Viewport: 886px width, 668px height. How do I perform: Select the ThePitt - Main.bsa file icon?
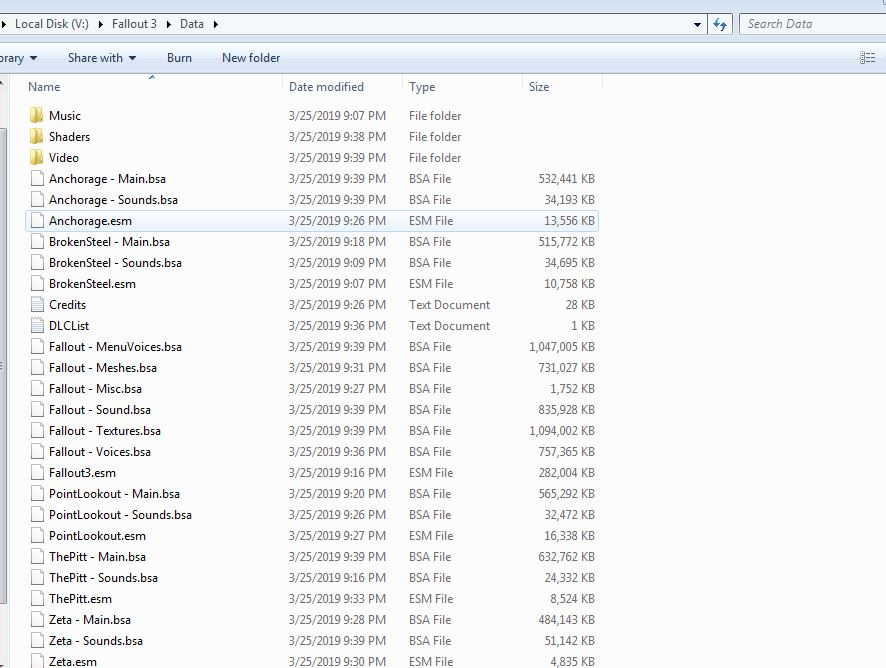click(37, 557)
